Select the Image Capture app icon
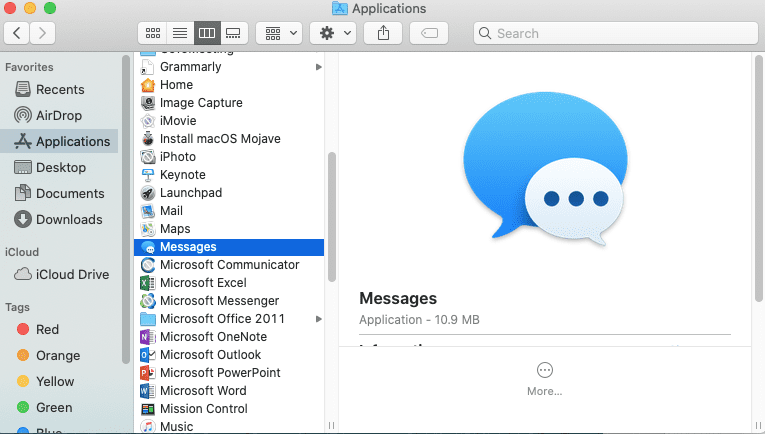This screenshot has width=765, height=434. pyautogui.click(x=148, y=103)
